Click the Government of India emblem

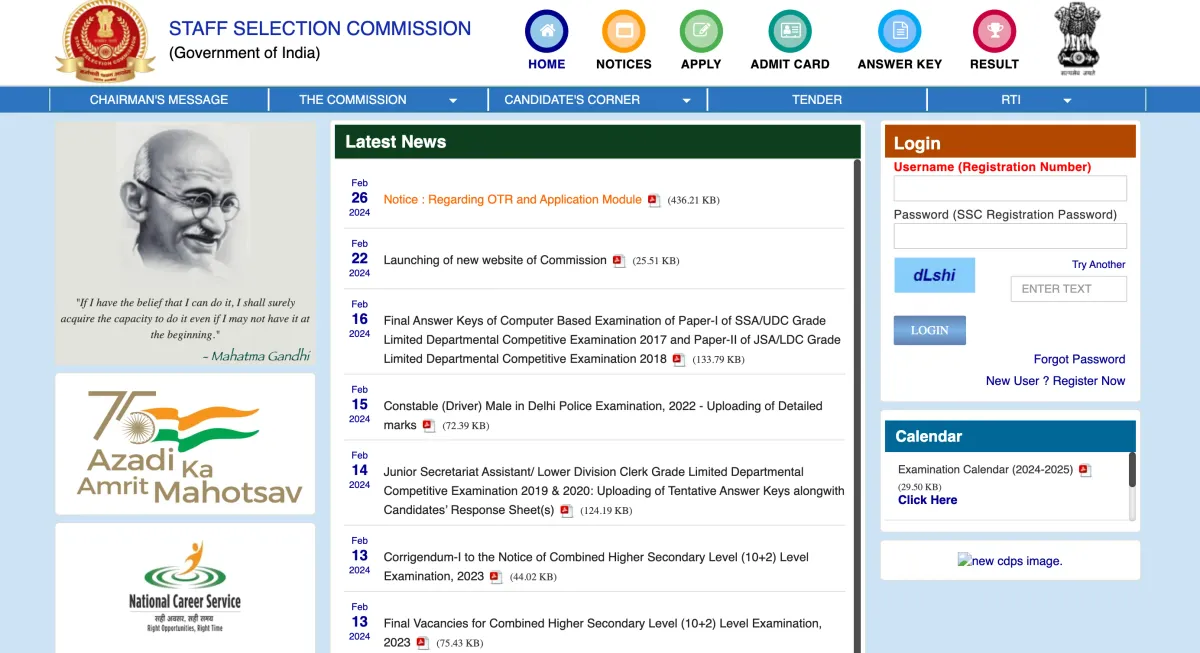[1077, 38]
